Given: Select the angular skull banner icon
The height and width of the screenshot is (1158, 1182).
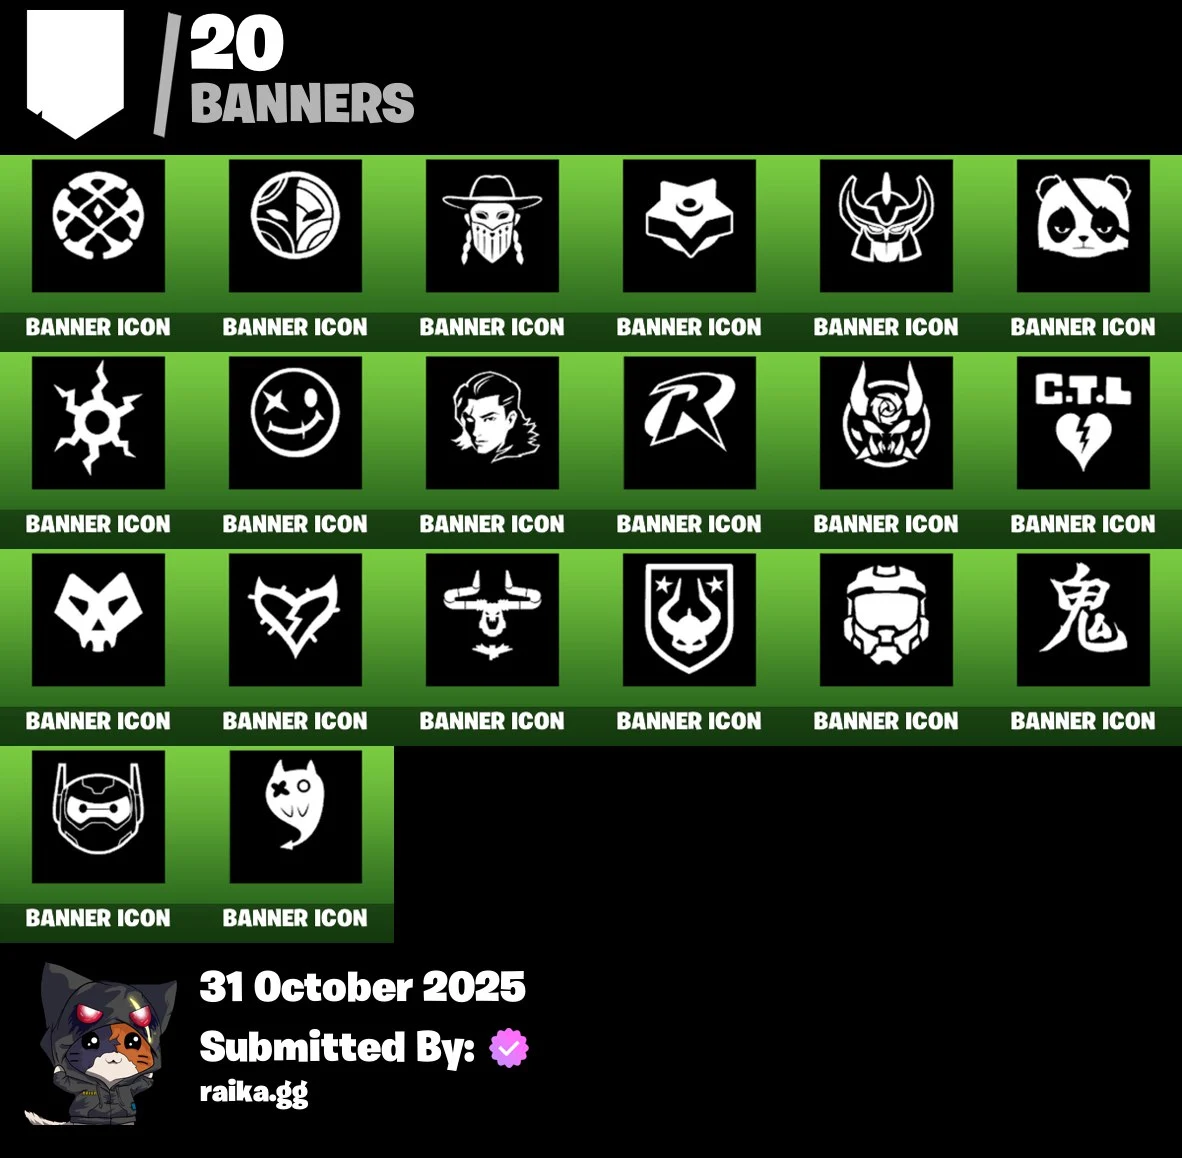Looking at the screenshot, I should point(98,620).
